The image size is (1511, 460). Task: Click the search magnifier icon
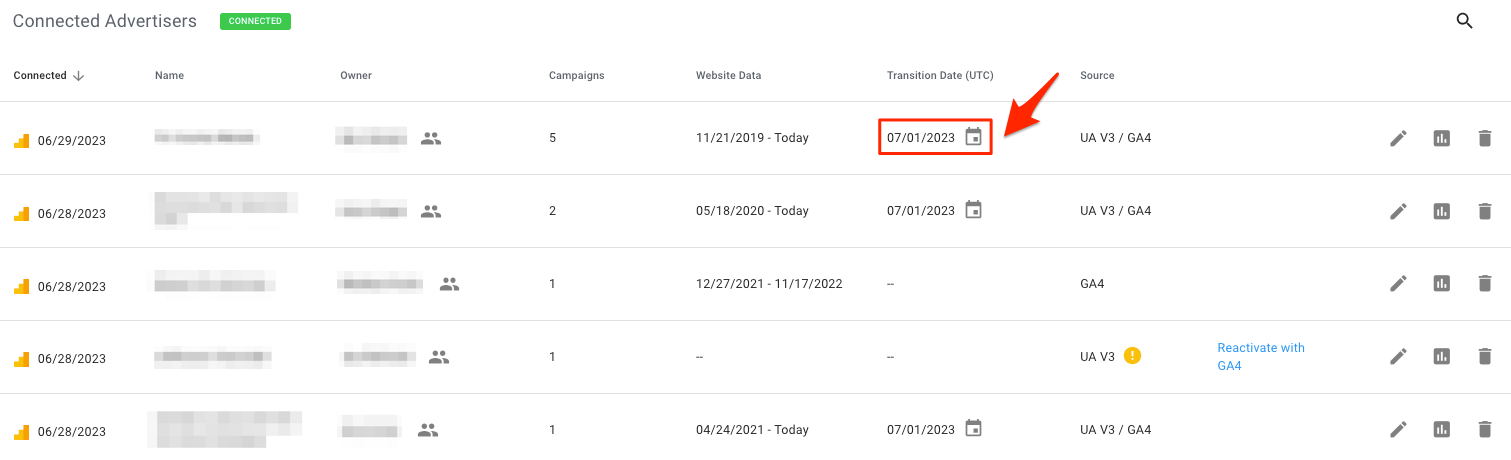pos(1464,21)
